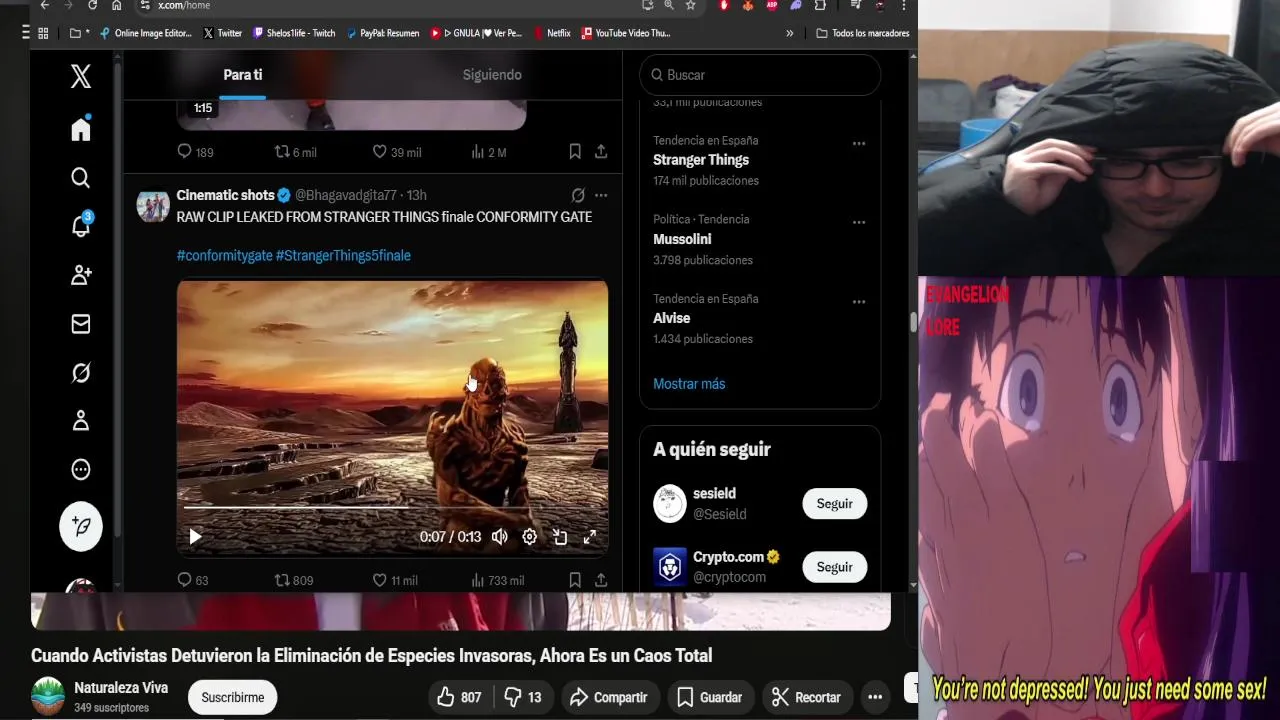
Task: Reply to the post with 189 comments
Action: tap(195, 152)
